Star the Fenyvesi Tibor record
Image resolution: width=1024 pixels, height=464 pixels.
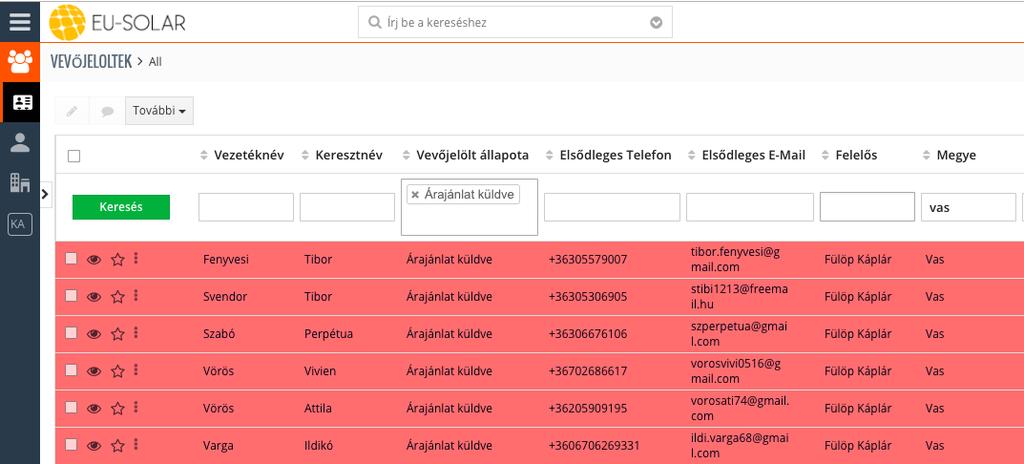(x=118, y=259)
